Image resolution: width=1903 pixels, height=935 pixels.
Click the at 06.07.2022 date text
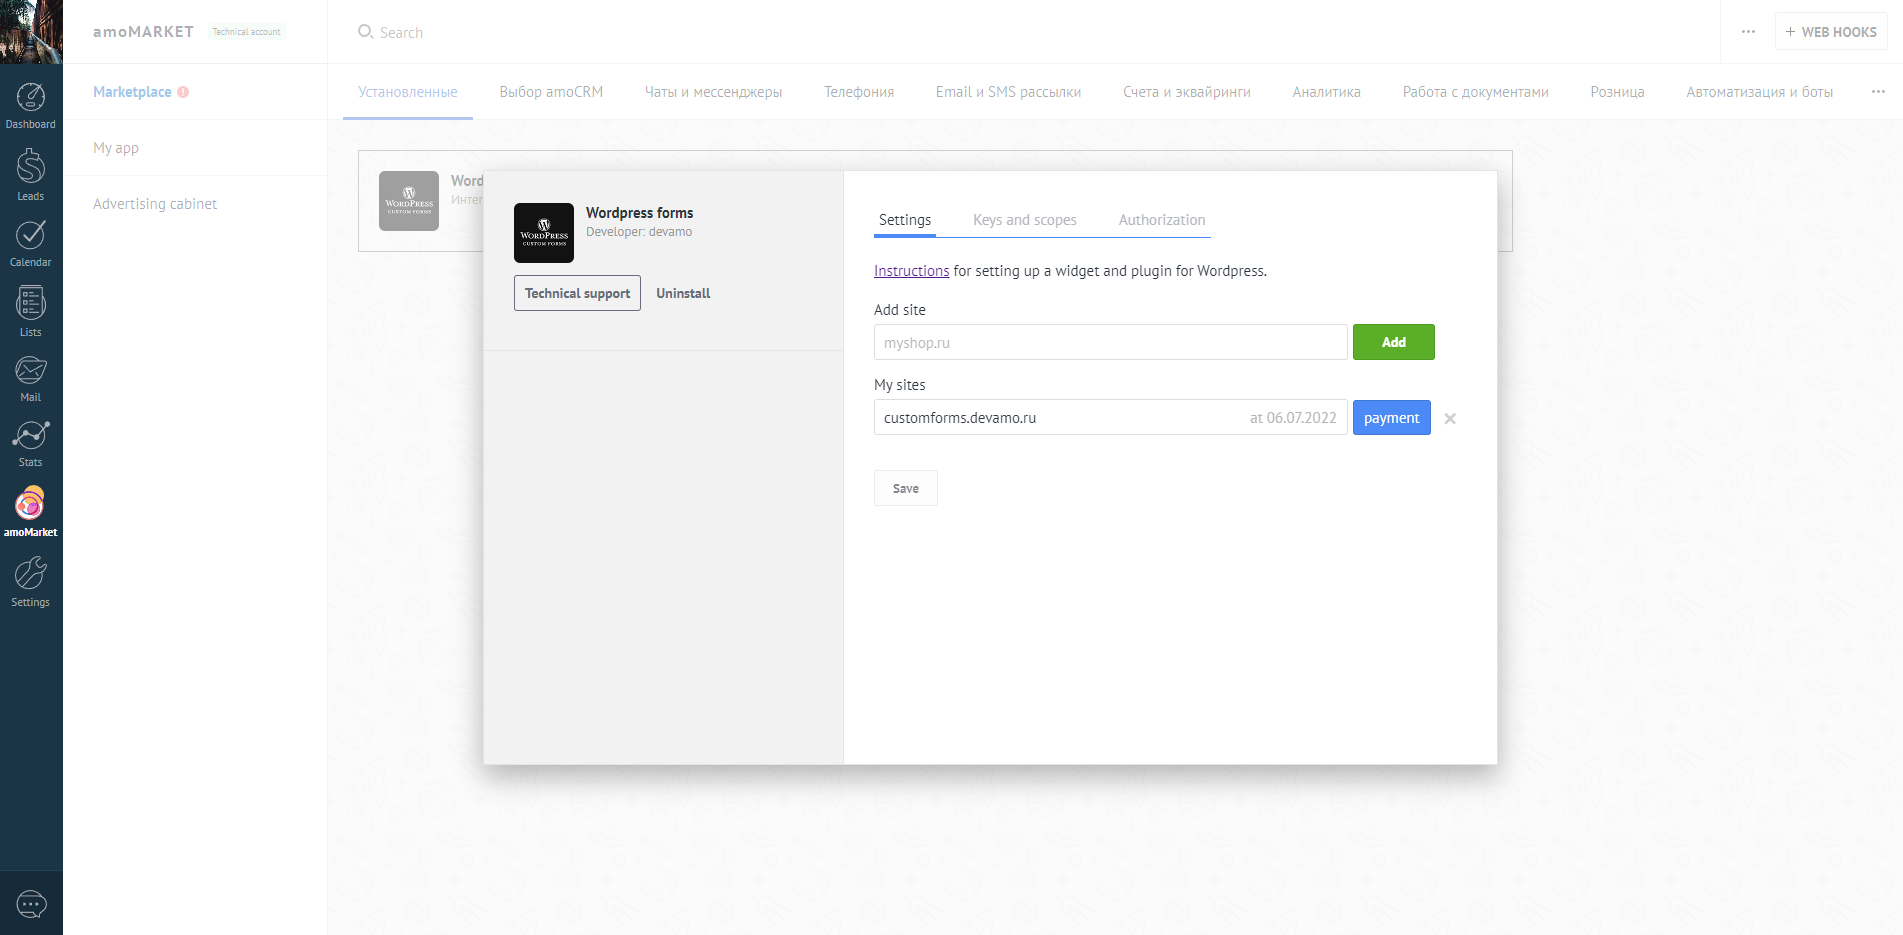click(1293, 418)
